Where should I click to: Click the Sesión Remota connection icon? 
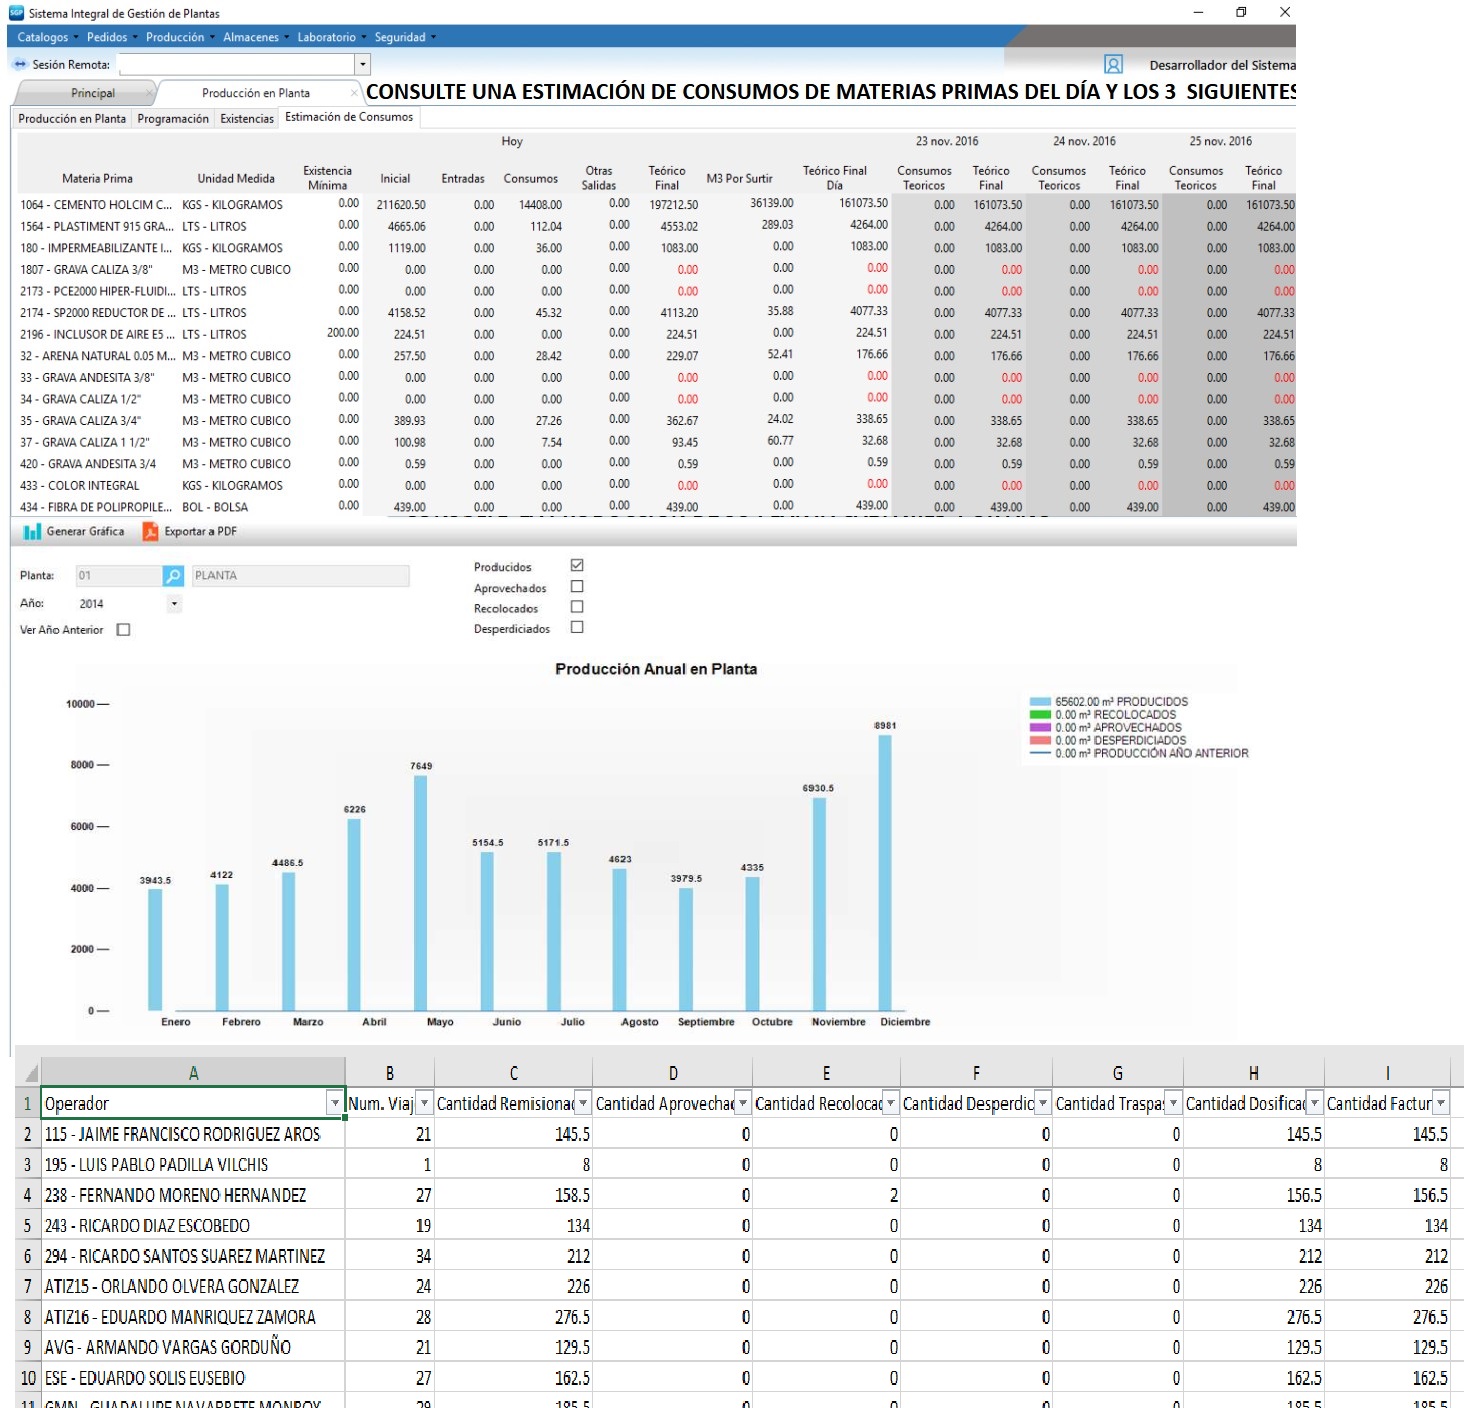click(x=19, y=64)
